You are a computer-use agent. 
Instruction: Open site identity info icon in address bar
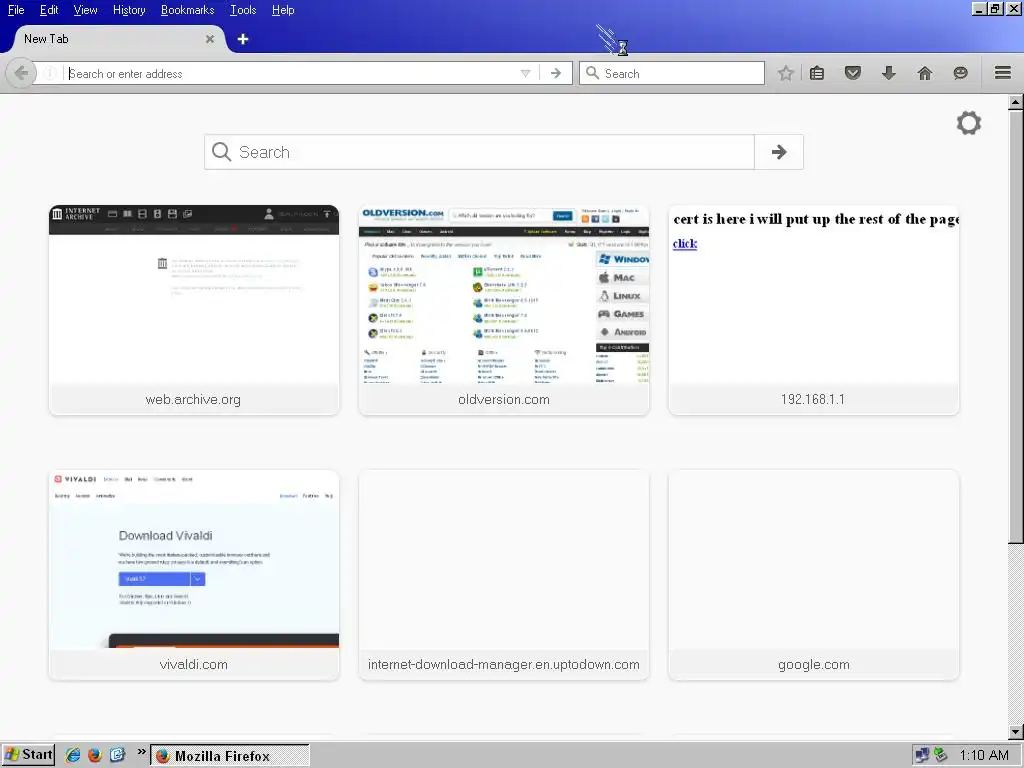(x=50, y=73)
